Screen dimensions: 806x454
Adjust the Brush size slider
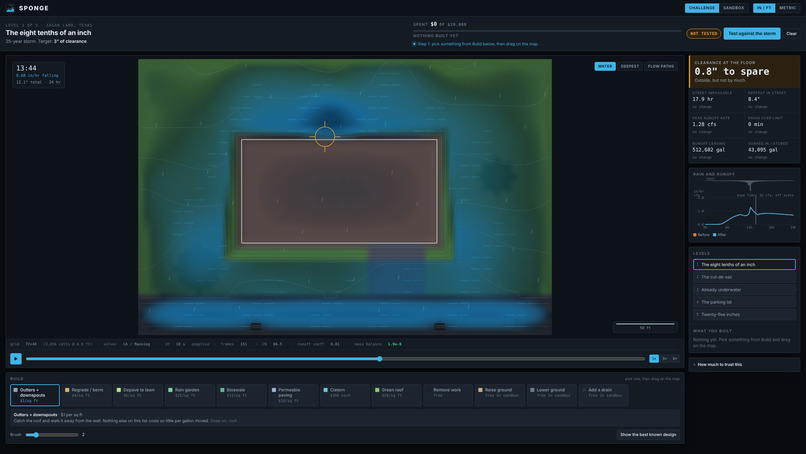51,435
